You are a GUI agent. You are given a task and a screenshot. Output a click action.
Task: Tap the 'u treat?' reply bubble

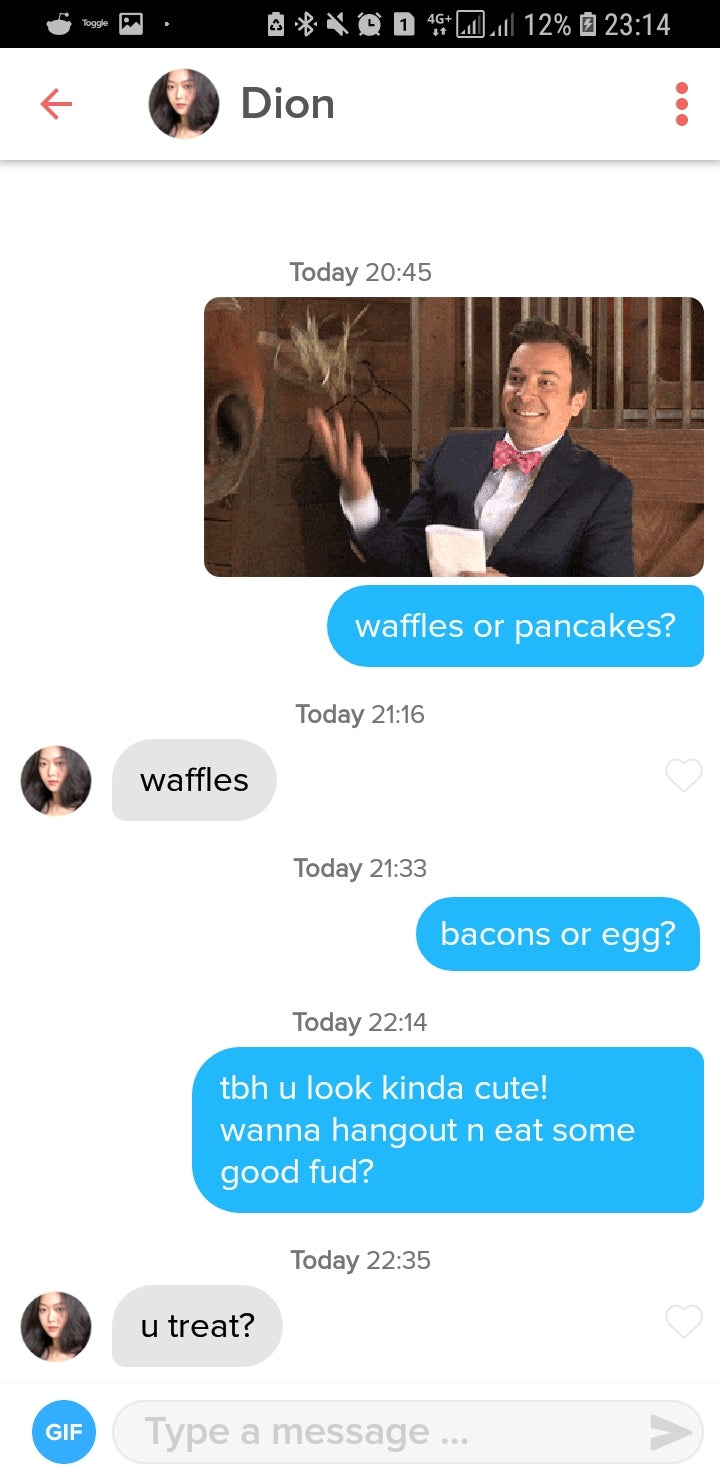coord(197,1326)
